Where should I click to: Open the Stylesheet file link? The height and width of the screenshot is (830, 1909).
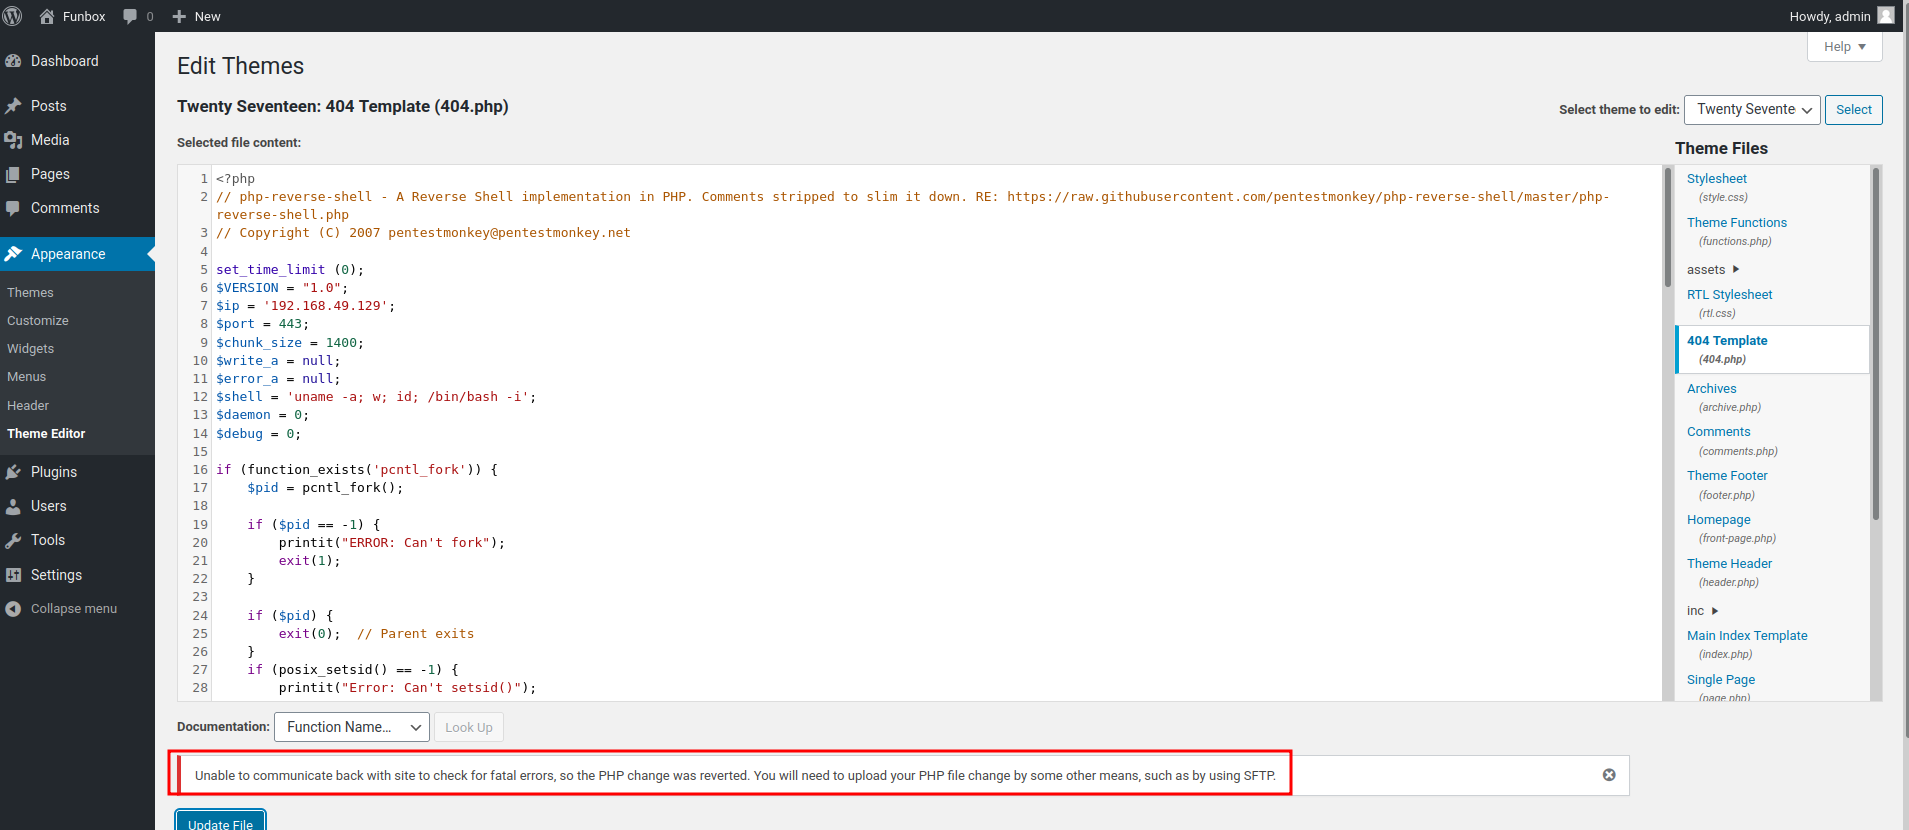(x=1717, y=178)
